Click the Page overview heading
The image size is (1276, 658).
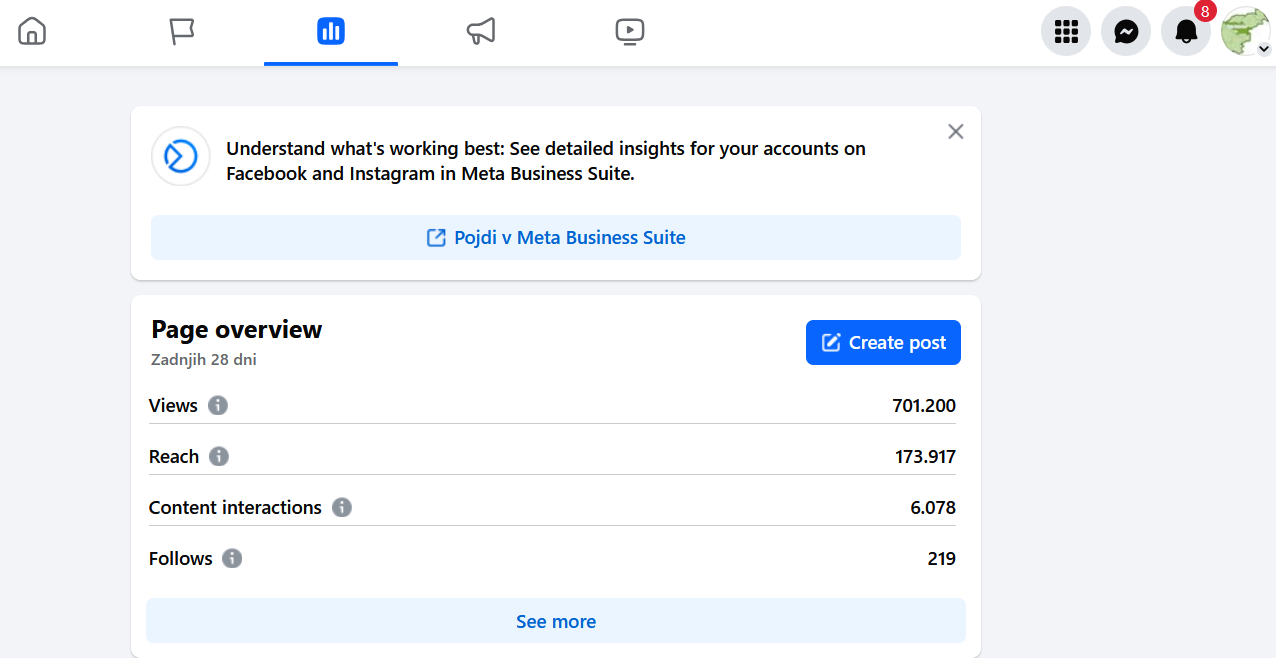click(237, 330)
